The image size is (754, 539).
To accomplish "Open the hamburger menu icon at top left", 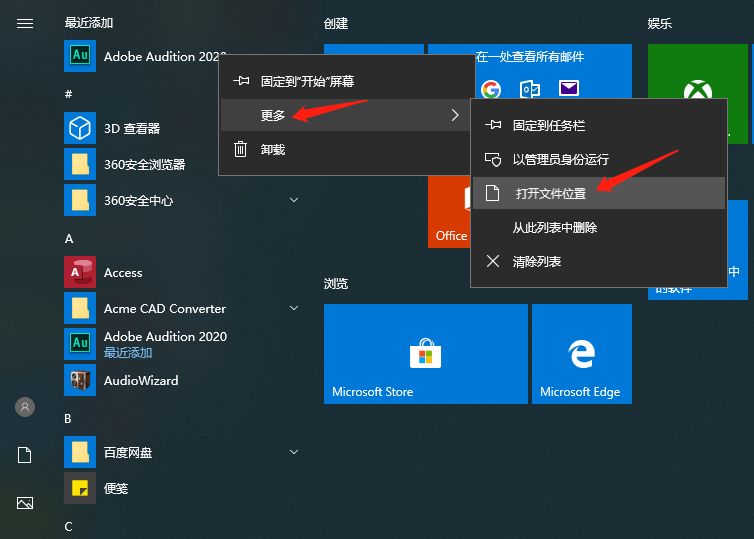I will click(25, 24).
